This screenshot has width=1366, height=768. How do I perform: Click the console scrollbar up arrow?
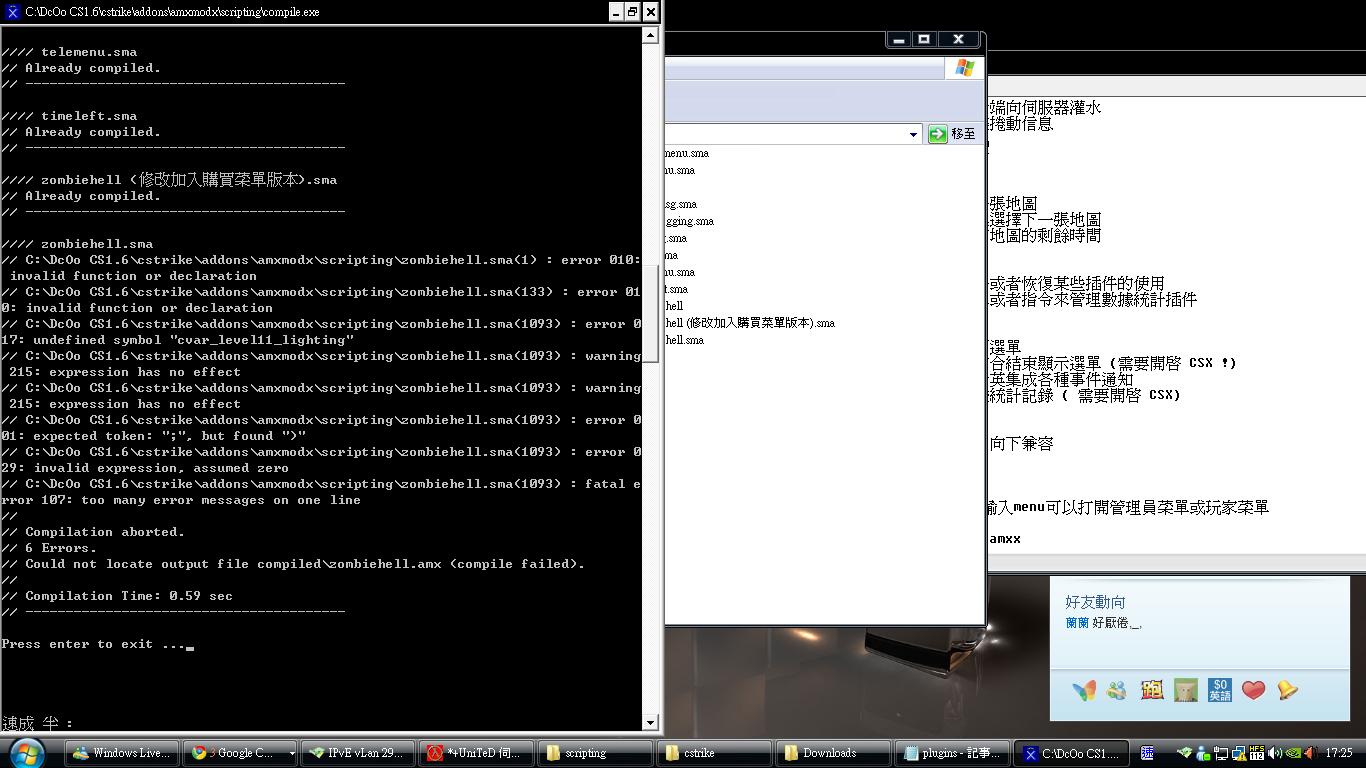(x=650, y=35)
